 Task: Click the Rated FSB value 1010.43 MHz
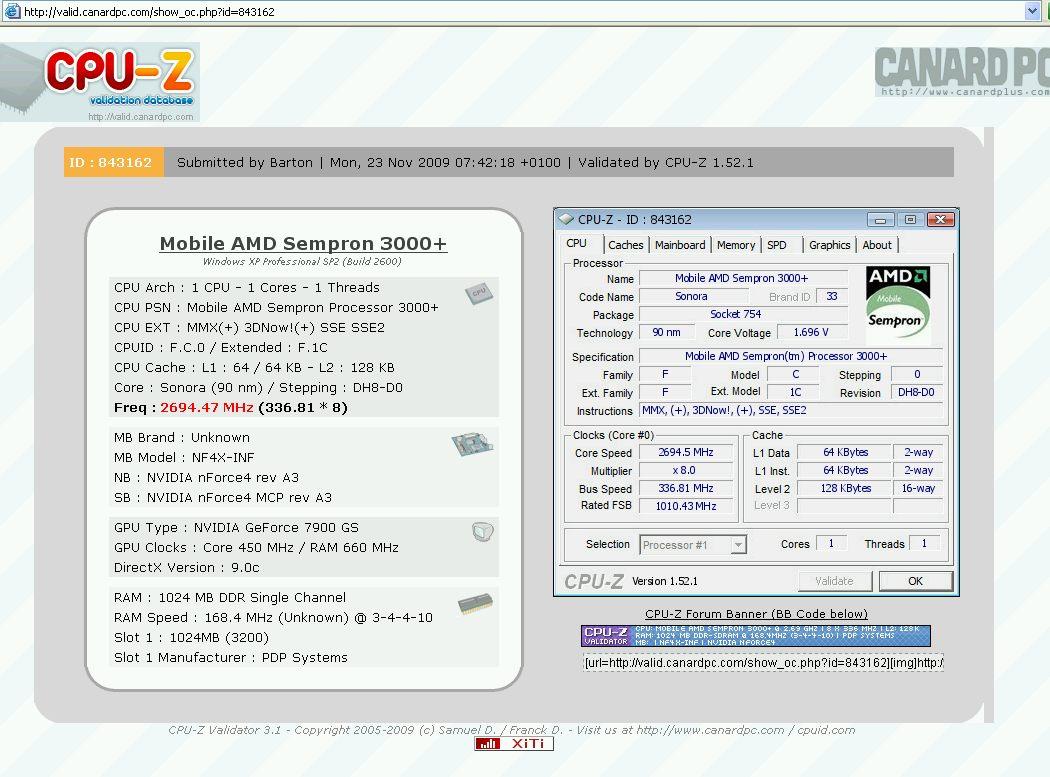click(686, 506)
